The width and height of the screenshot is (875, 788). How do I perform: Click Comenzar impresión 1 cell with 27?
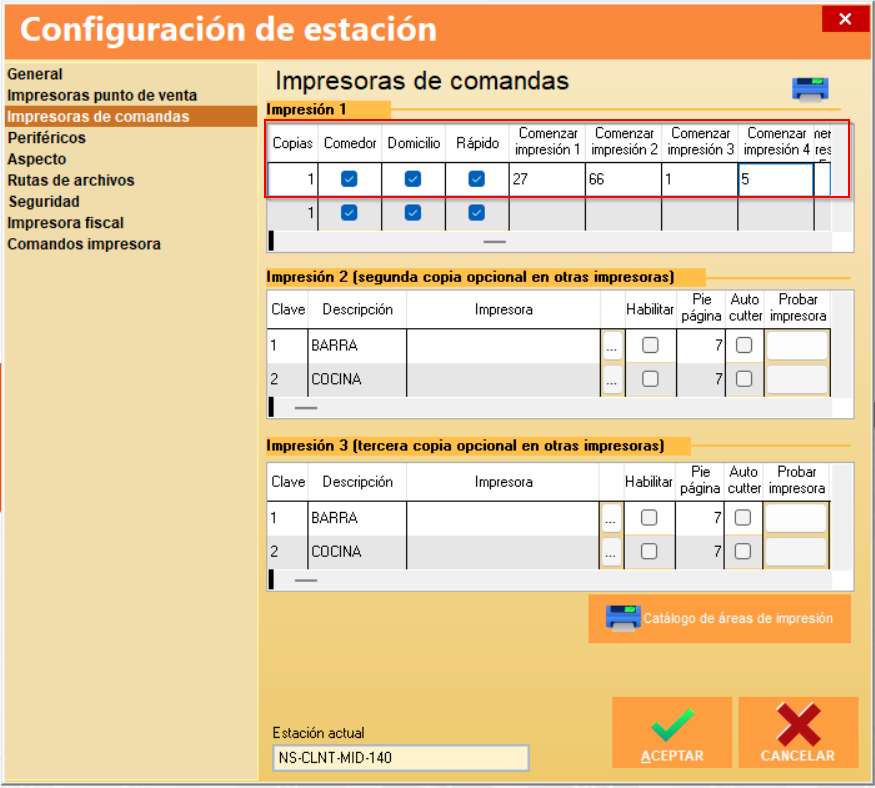click(547, 179)
